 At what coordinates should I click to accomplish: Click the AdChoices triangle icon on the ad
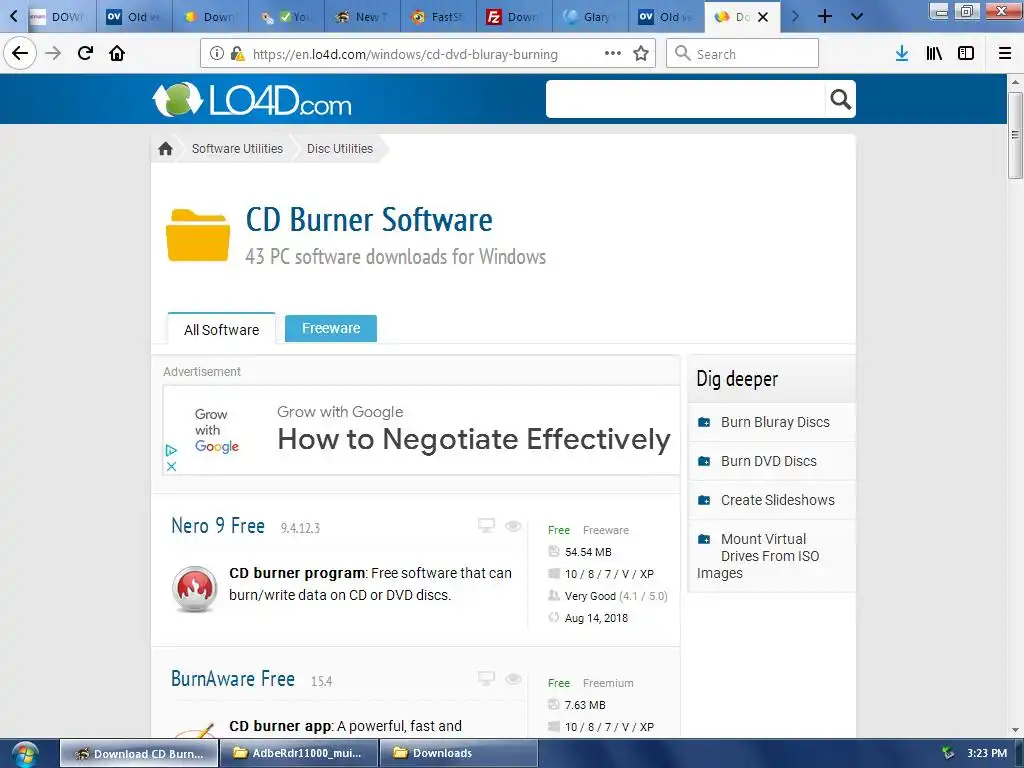[x=171, y=451]
